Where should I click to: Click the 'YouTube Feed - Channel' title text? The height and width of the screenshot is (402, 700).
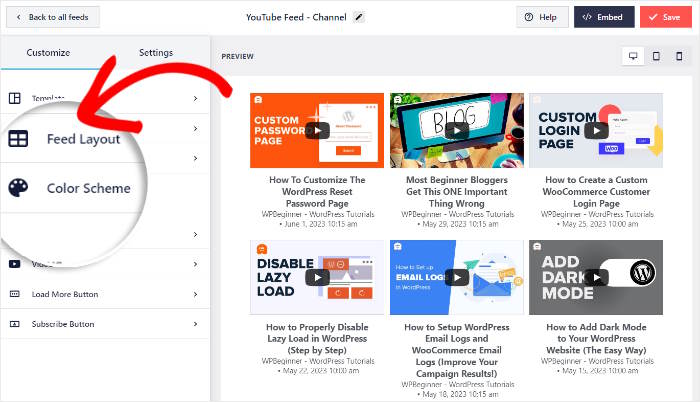(296, 17)
